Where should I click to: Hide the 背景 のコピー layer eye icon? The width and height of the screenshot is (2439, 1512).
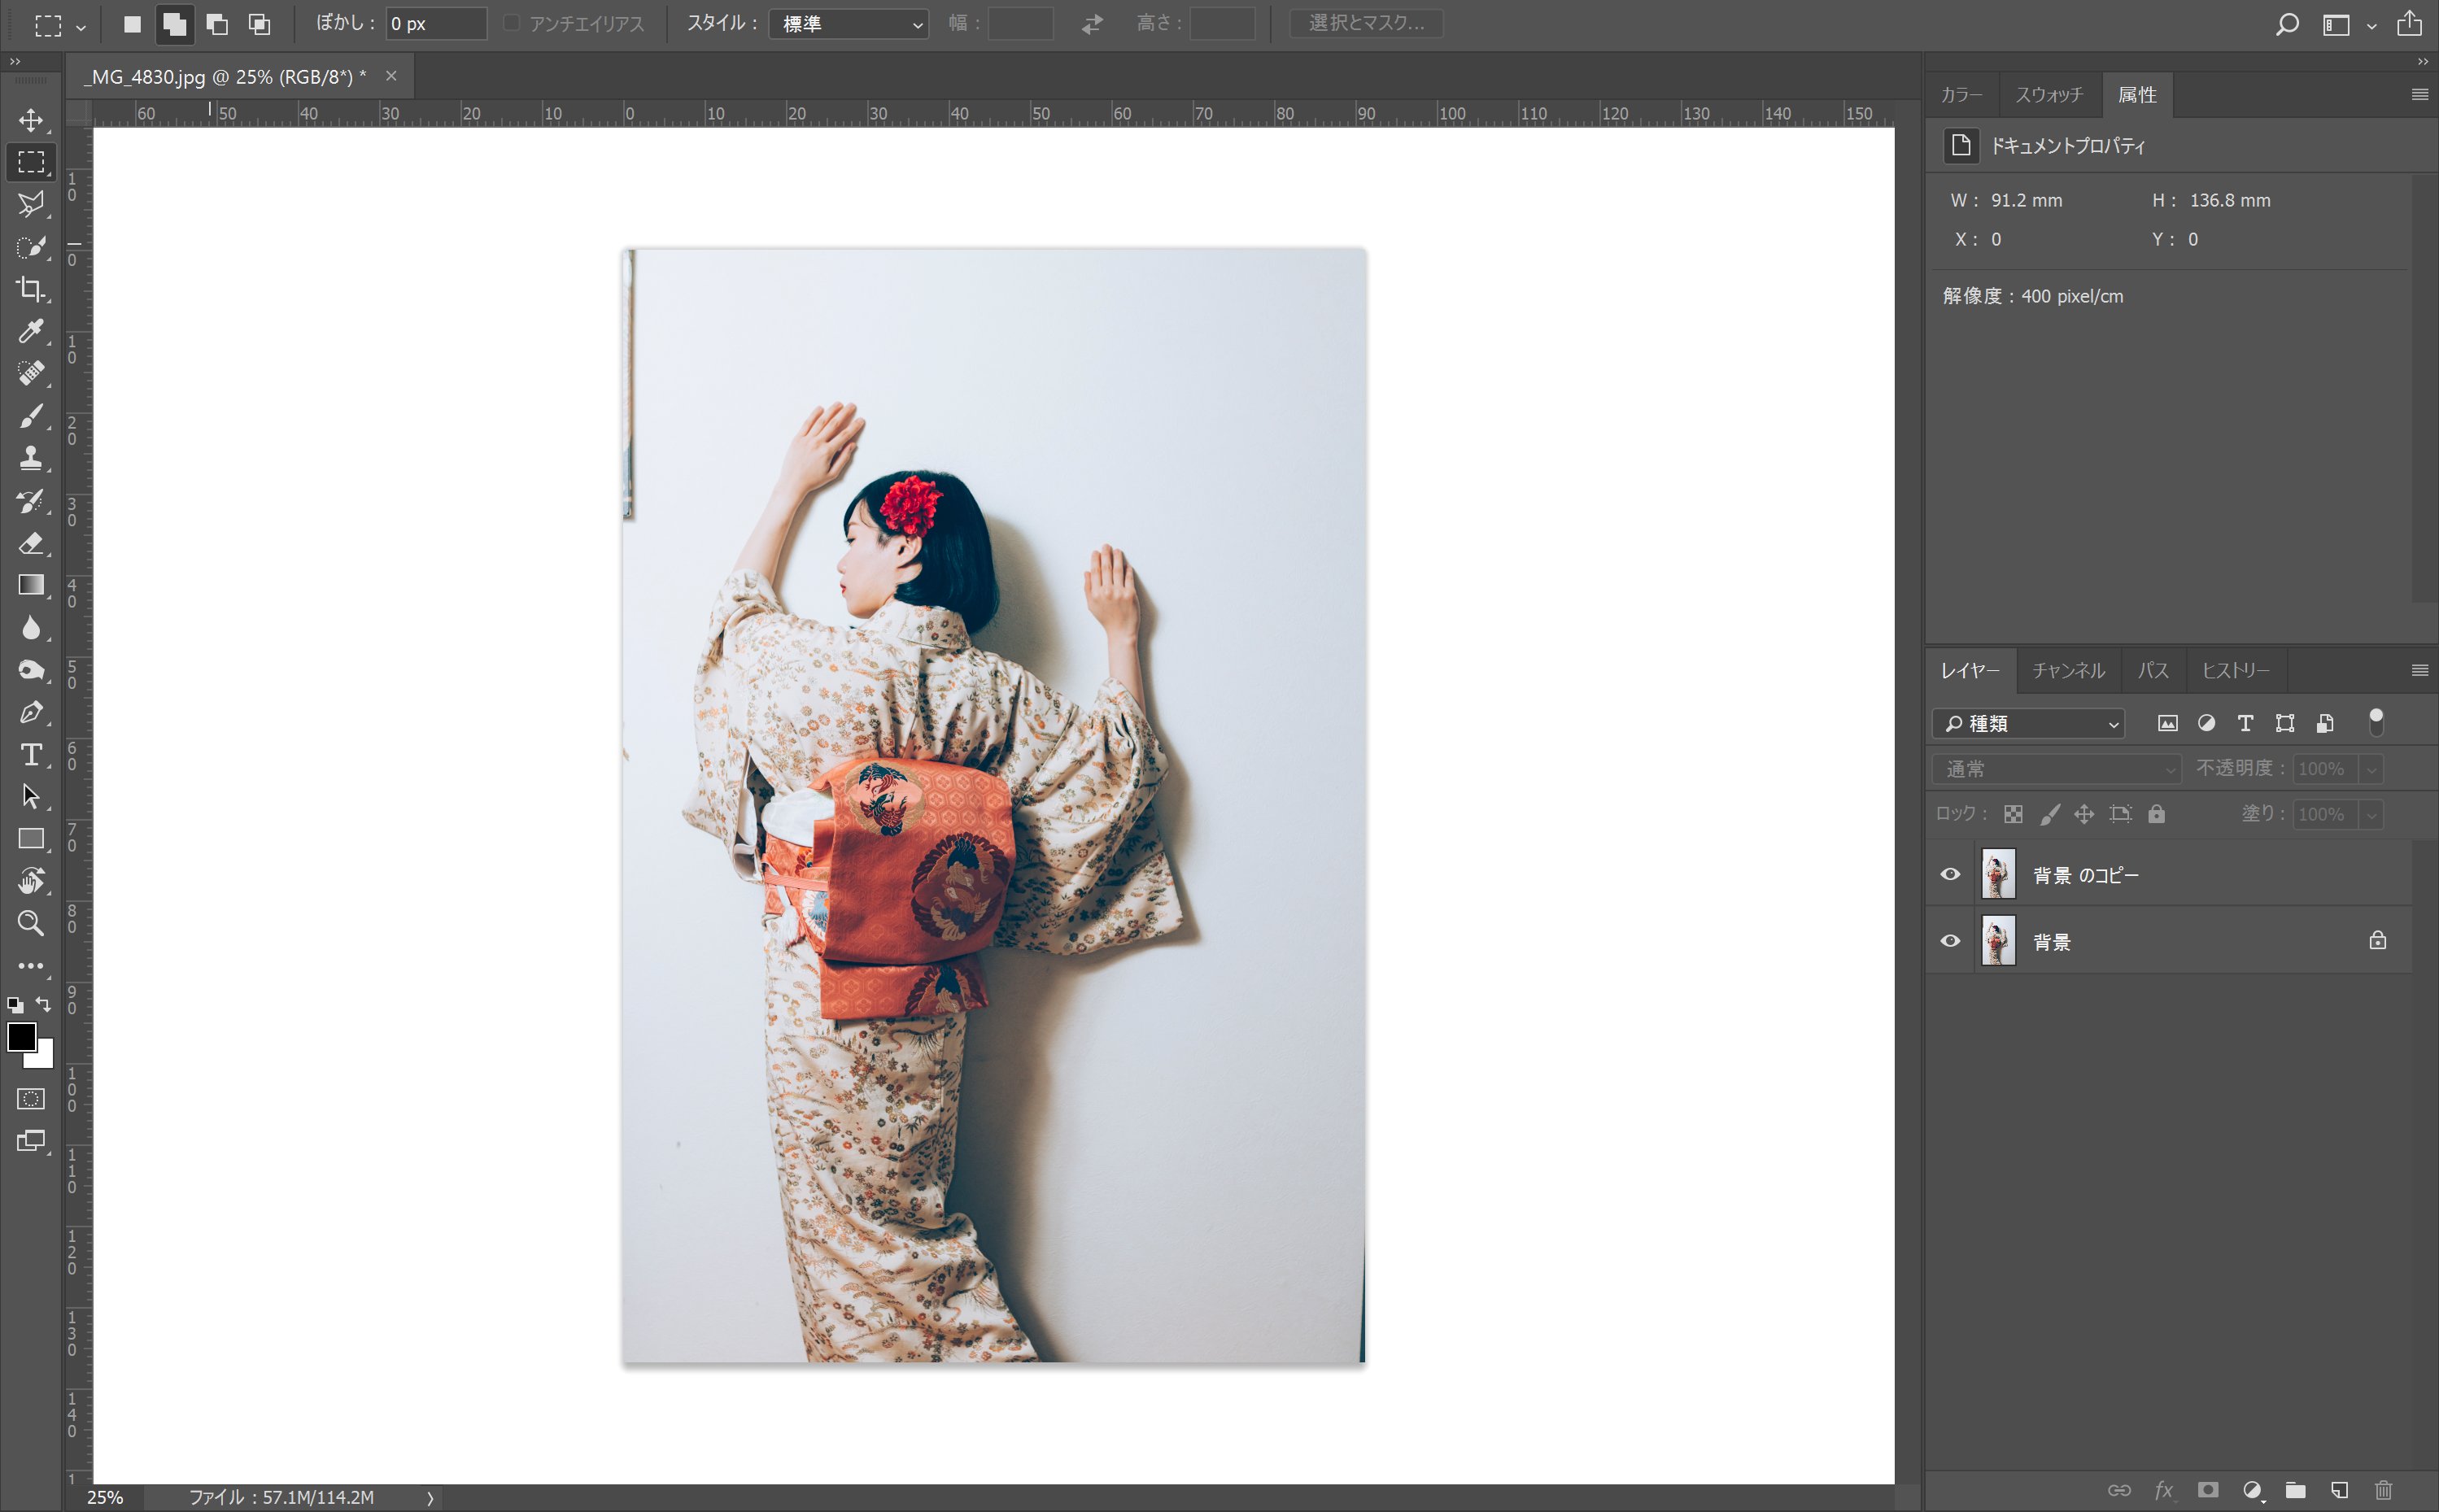point(1950,874)
